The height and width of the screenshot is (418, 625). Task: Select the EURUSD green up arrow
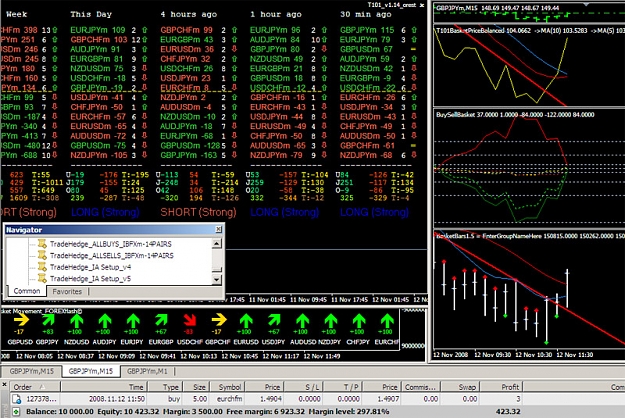click(246, 321)
